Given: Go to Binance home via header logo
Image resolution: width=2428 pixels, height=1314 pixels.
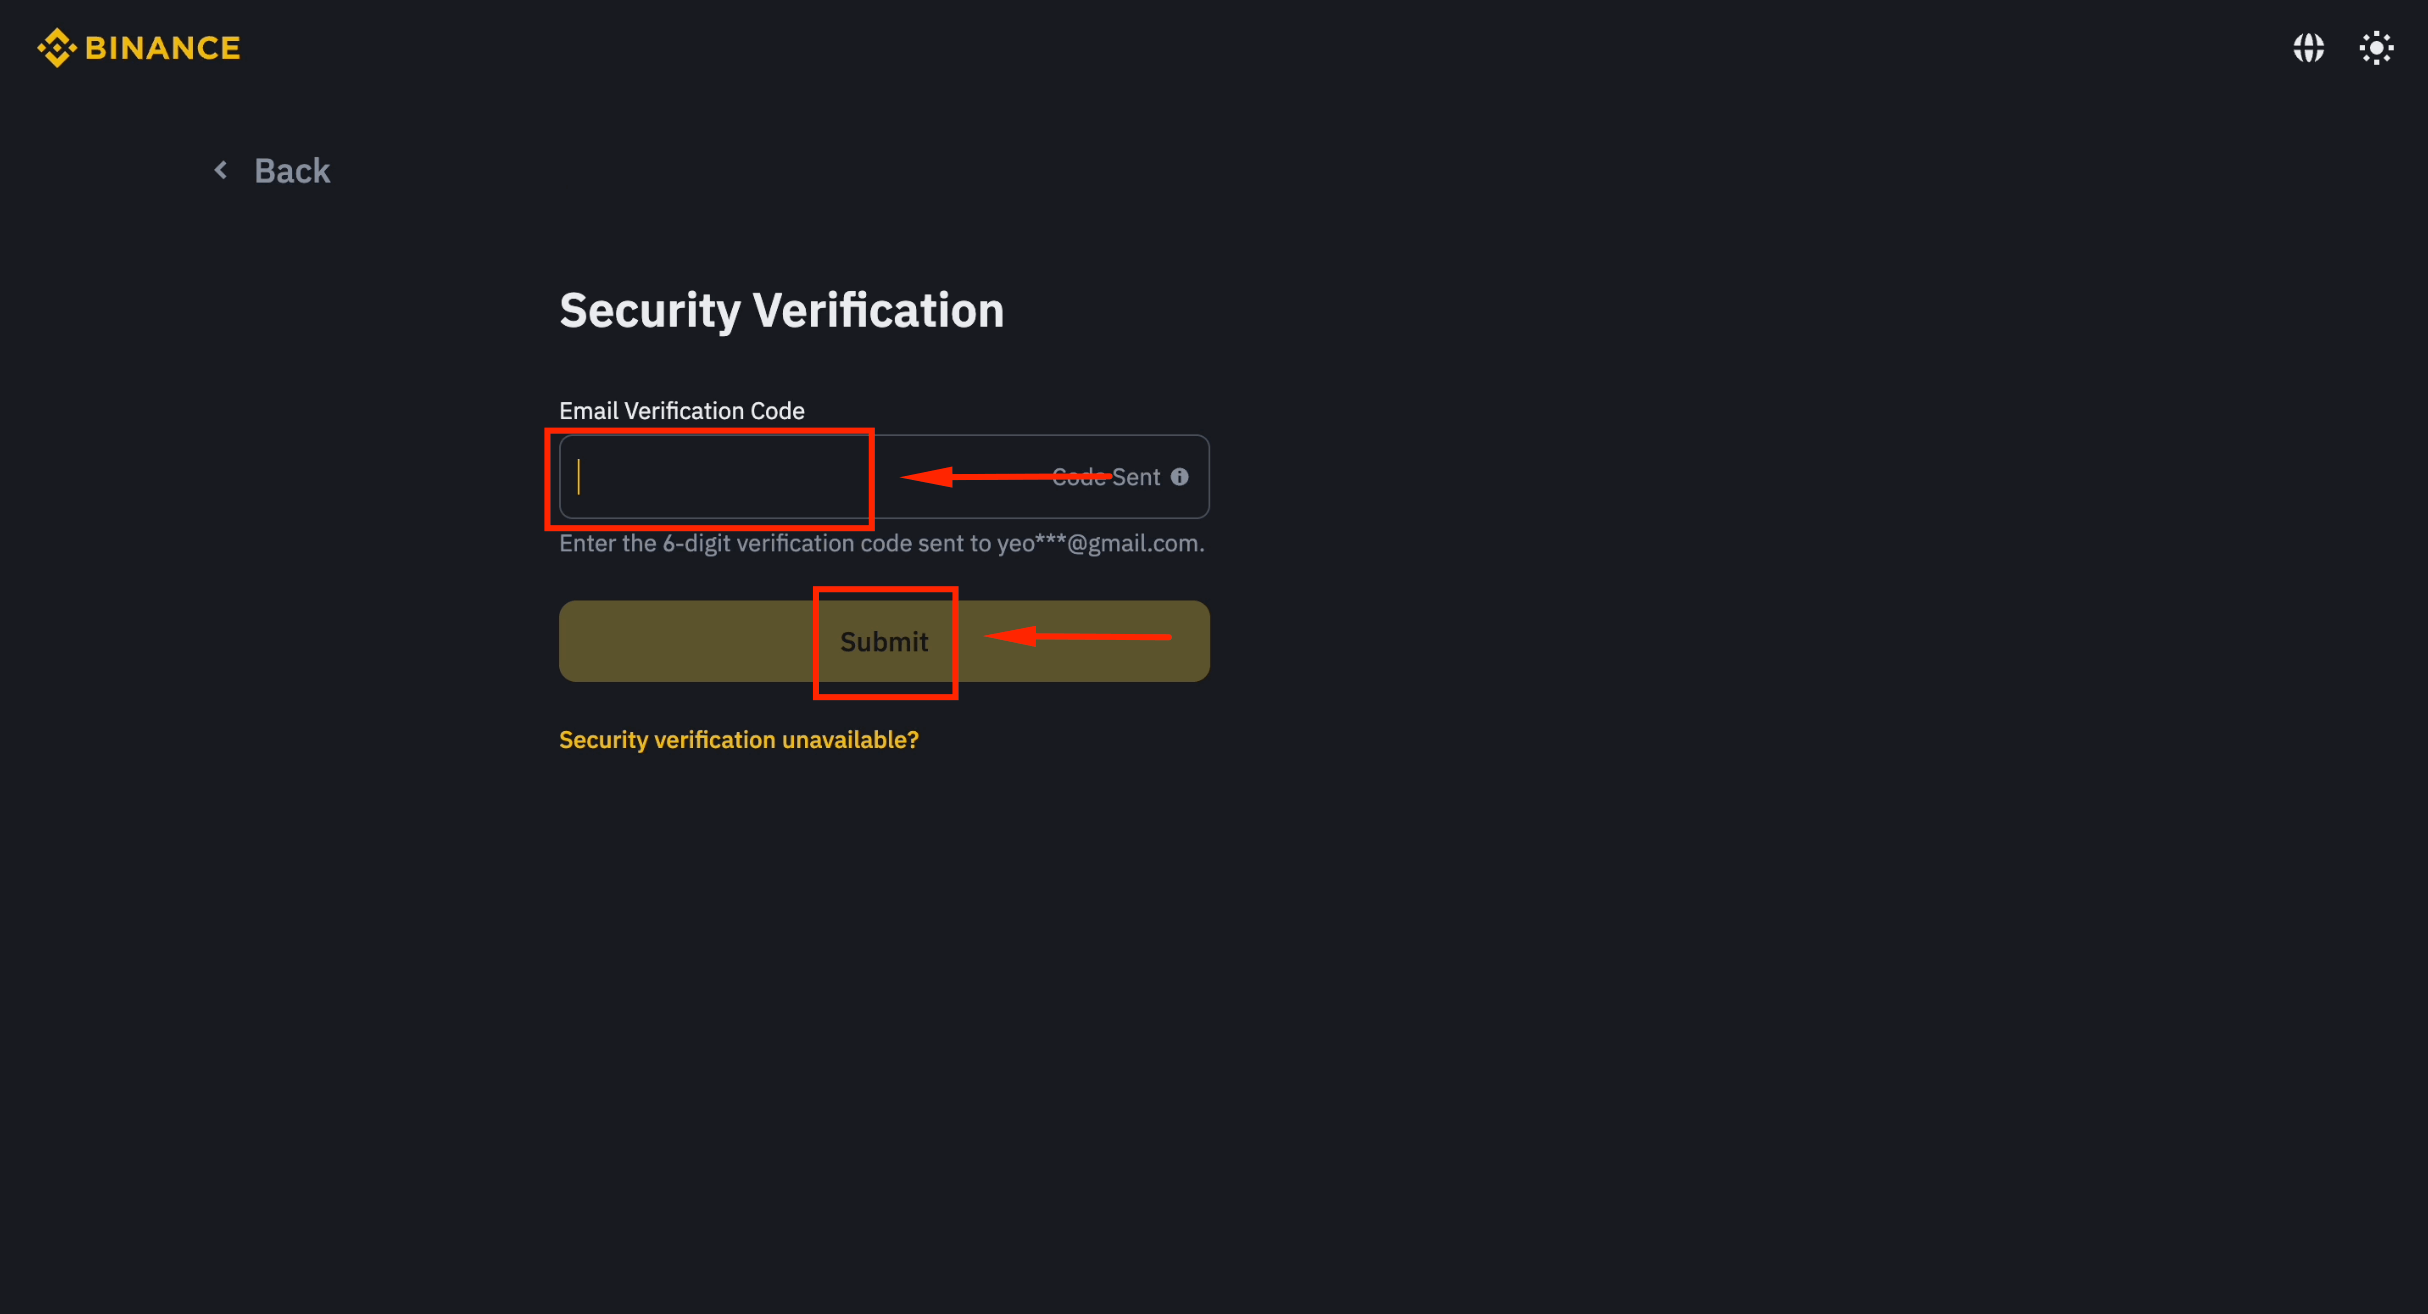Looking at the screenshot, I should point(139,47).
